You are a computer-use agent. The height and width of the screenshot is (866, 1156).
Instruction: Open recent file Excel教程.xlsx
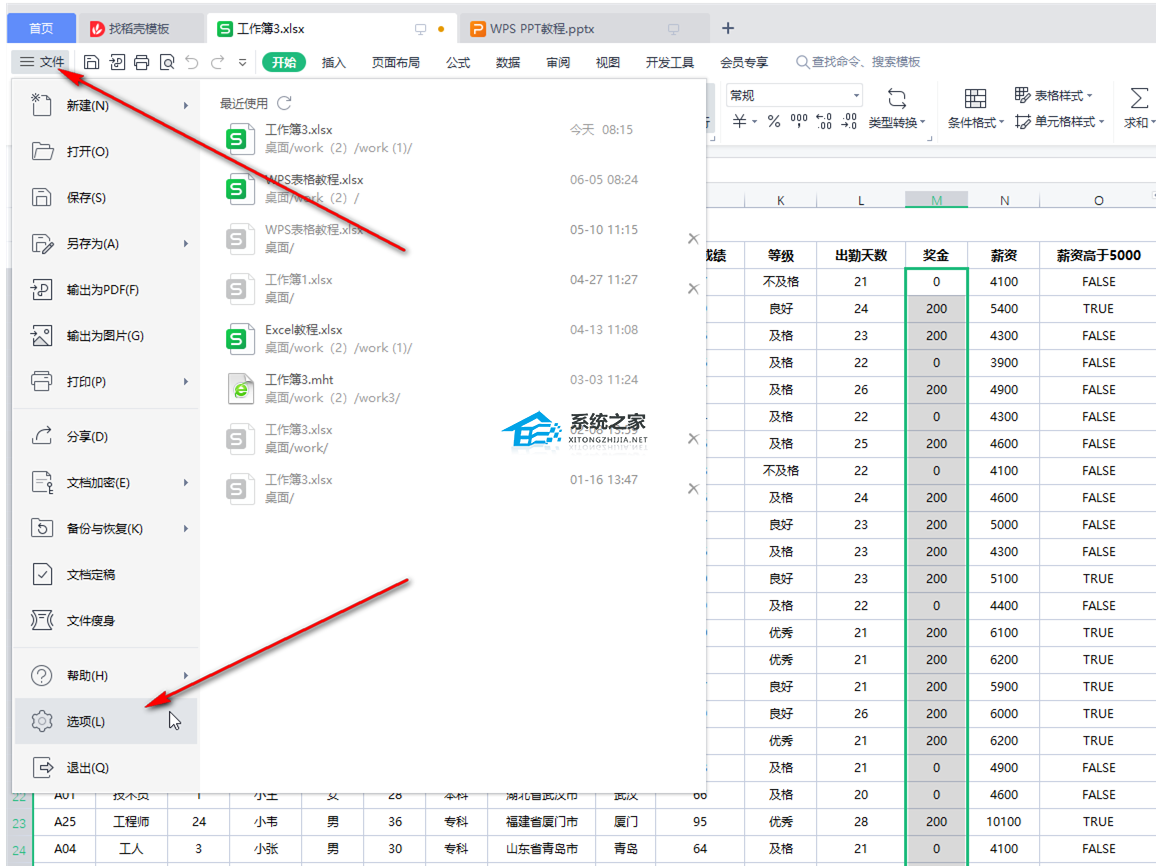[304, 329]
